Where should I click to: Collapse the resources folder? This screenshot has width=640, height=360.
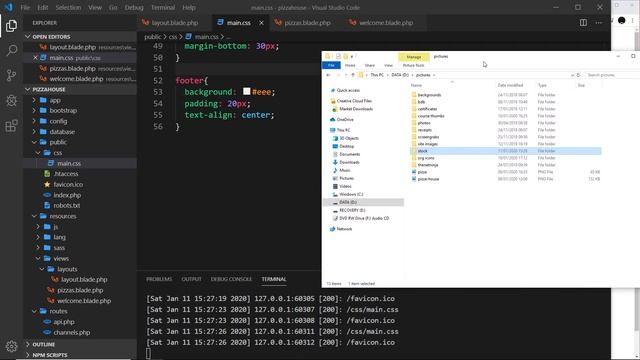coord(34,216)
